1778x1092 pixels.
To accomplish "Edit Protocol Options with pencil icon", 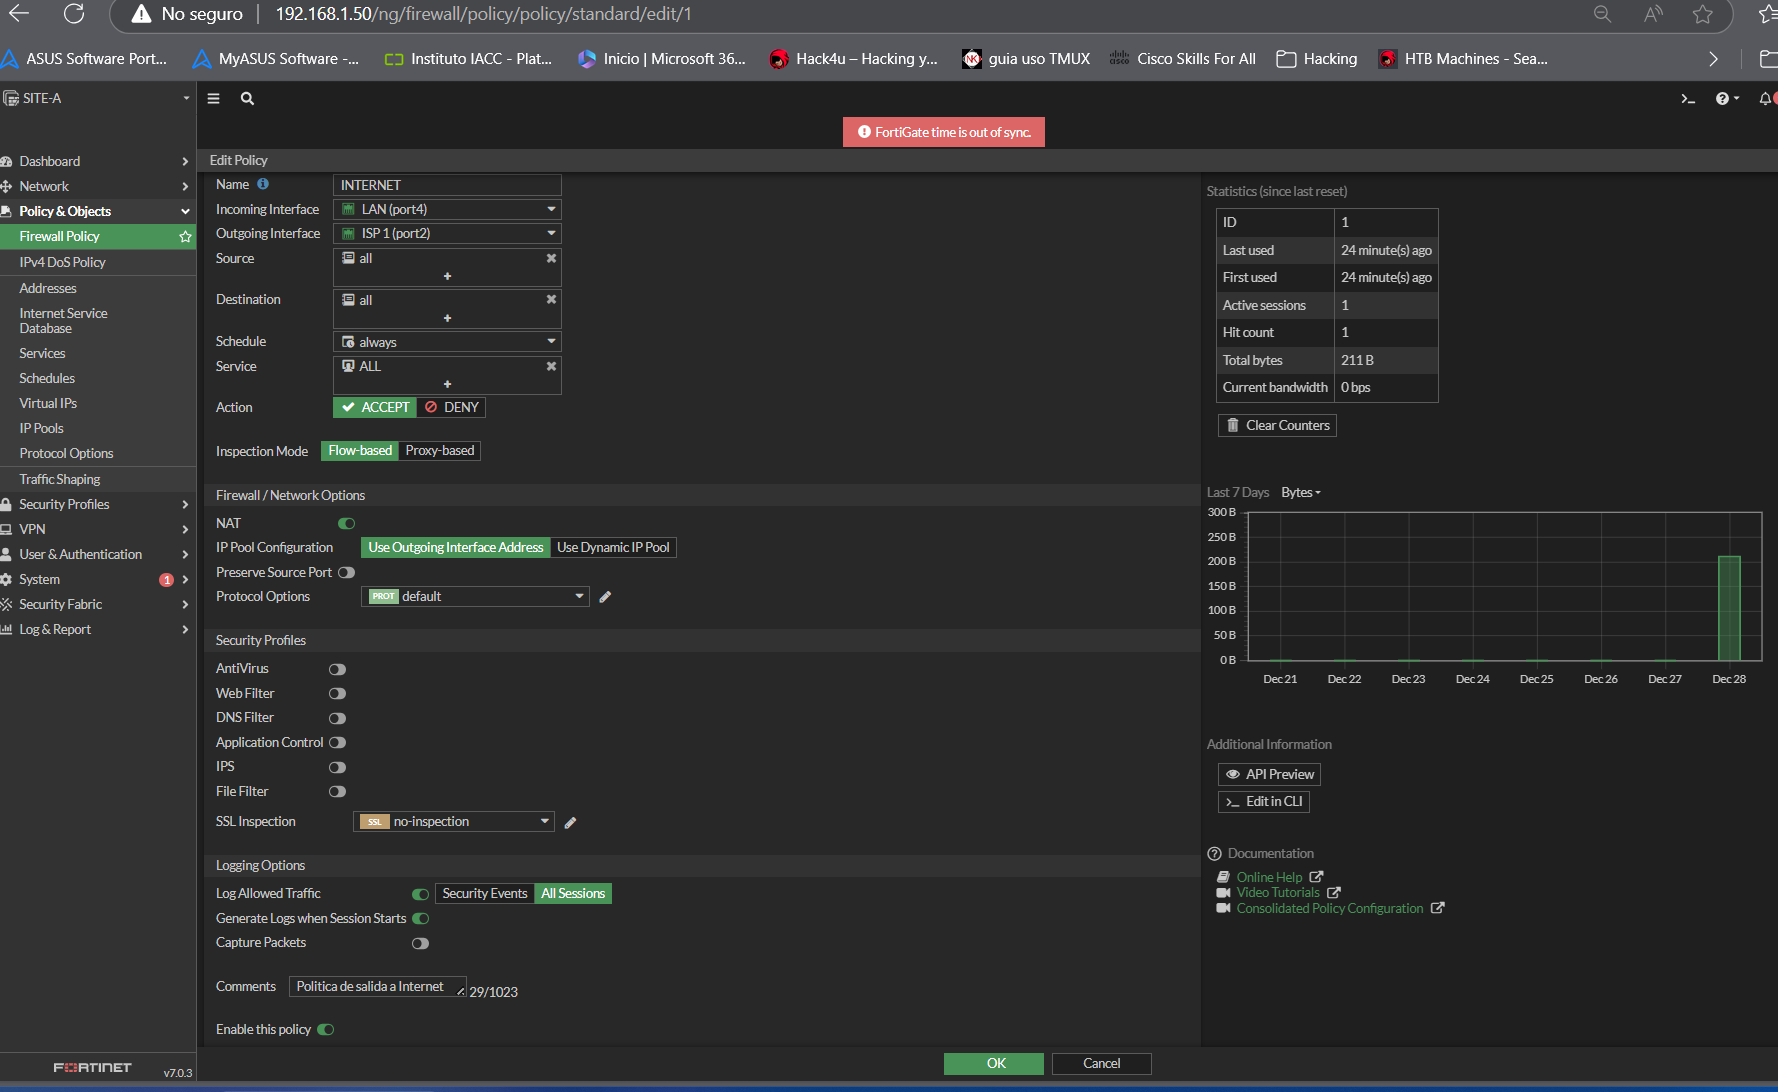I will [x=605, y=597].
